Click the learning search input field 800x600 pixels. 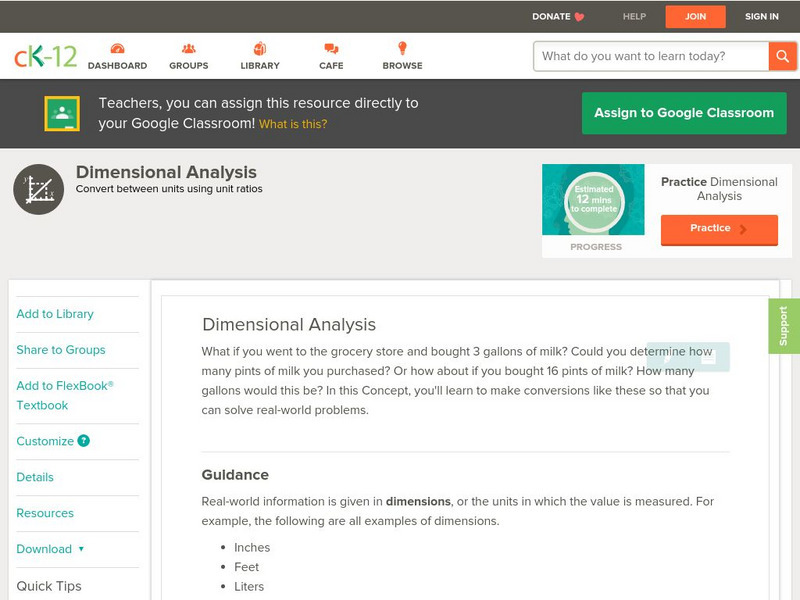pyautogui.click(x=645, y=56)
